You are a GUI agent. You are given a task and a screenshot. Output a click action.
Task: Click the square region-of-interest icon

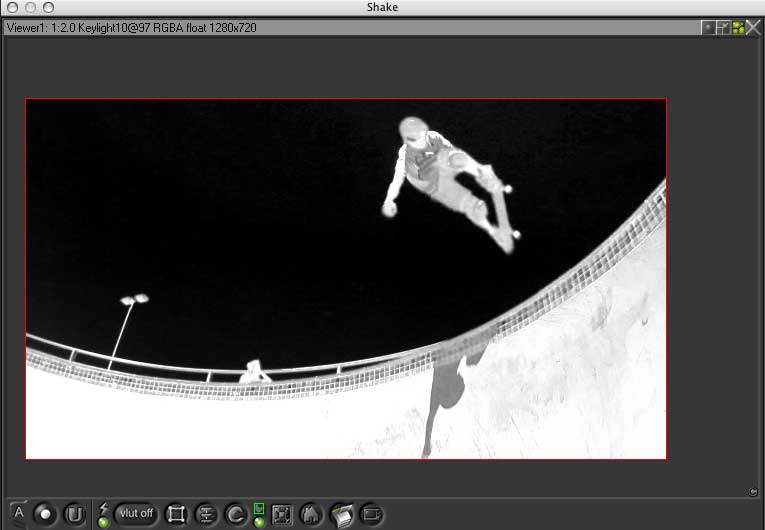point(176,514)
